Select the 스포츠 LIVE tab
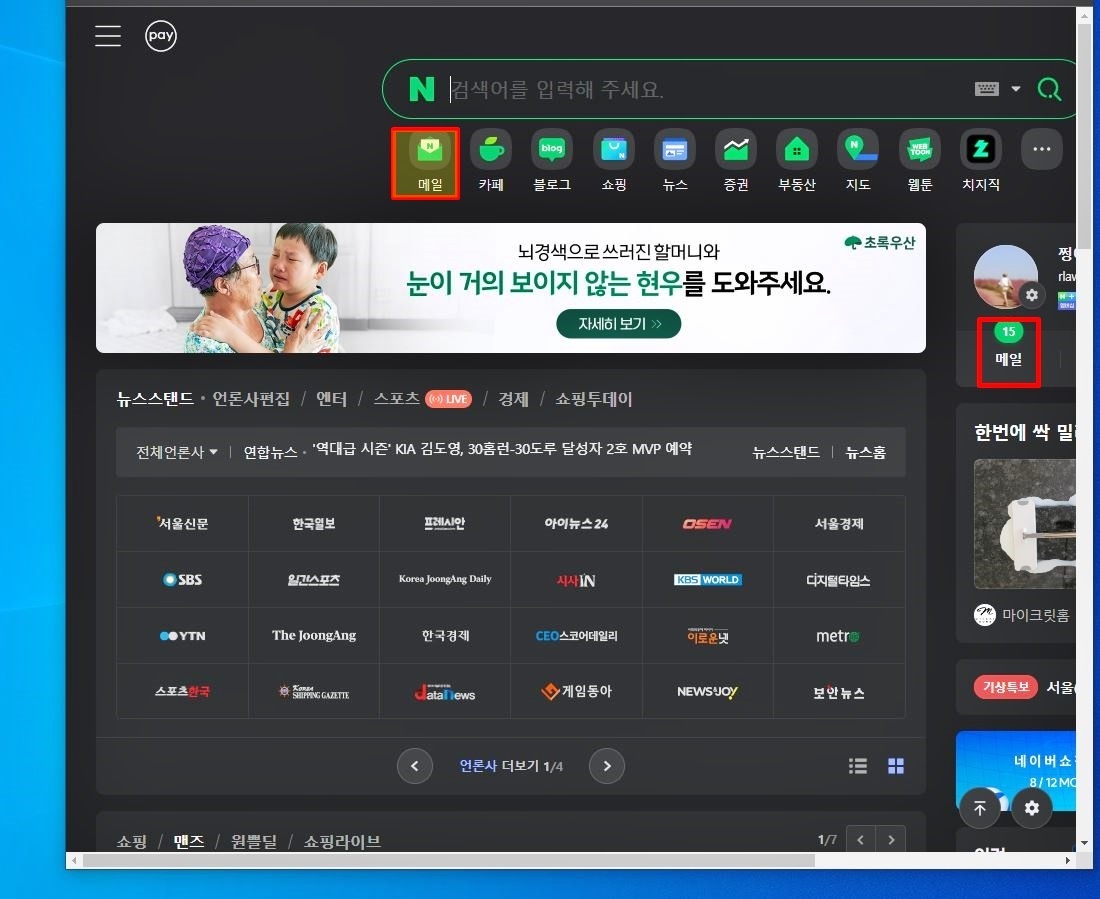1100x899 pixels. click(422, 399)
